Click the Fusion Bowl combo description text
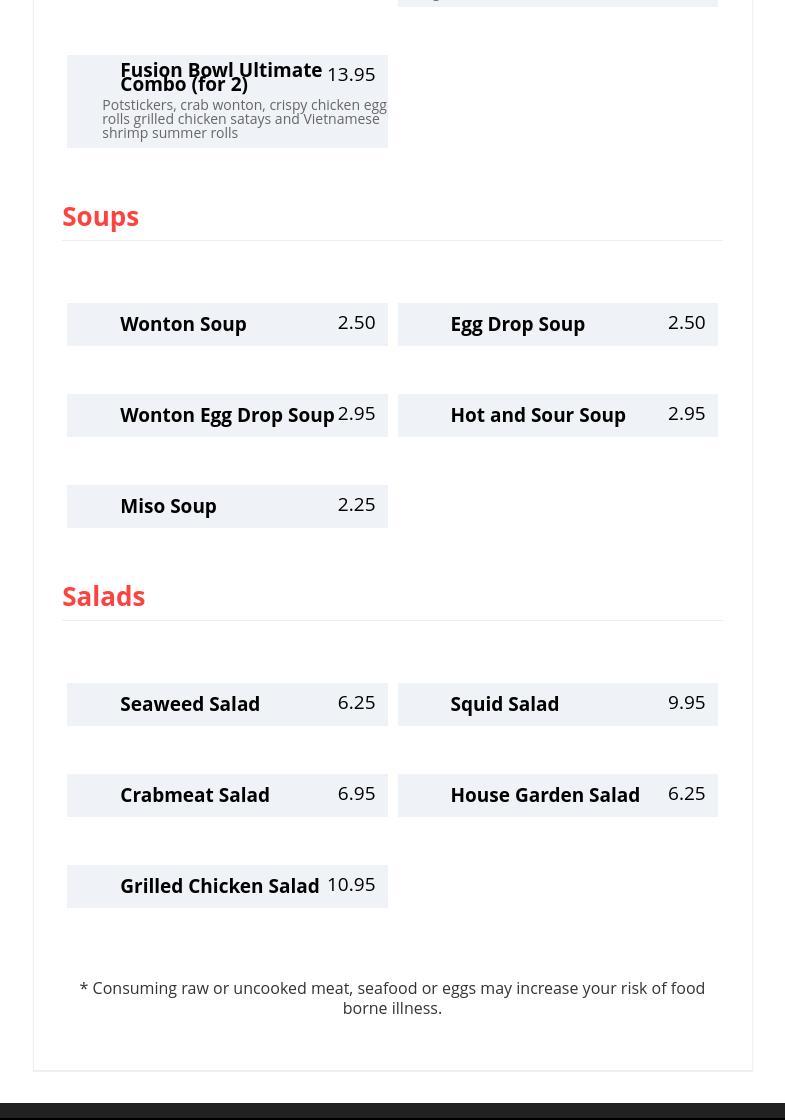The height and width of the screenshot is (1120, 785). click(x=244, y=119)
